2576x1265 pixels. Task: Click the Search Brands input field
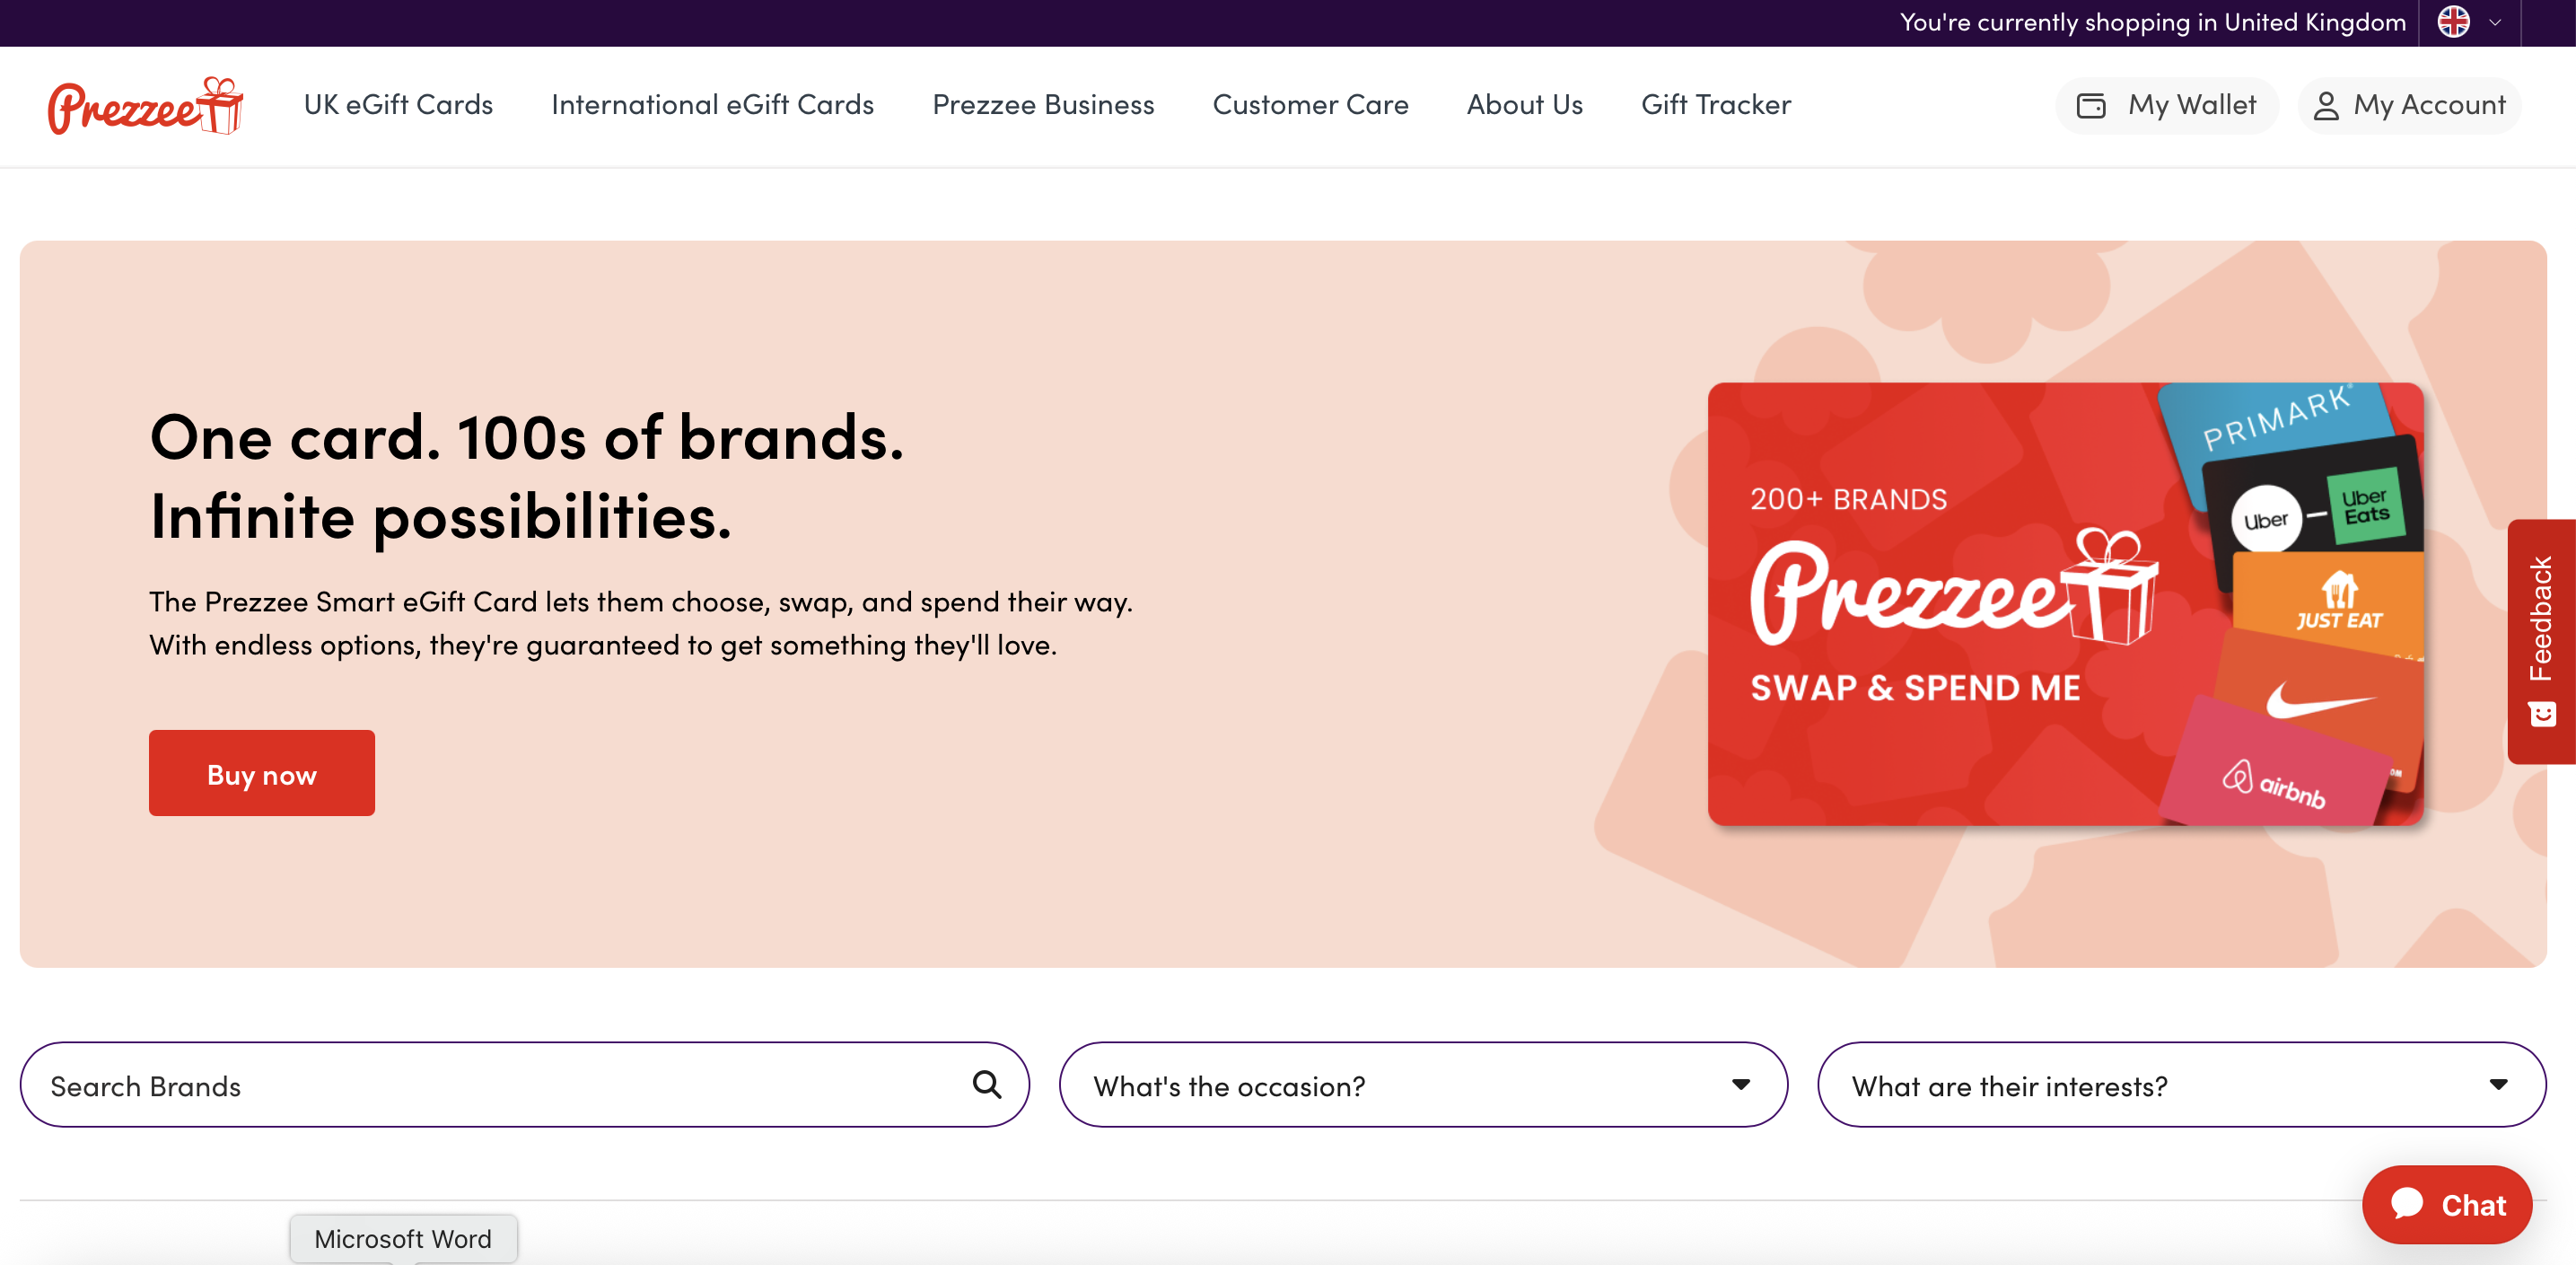(400, 1084)
